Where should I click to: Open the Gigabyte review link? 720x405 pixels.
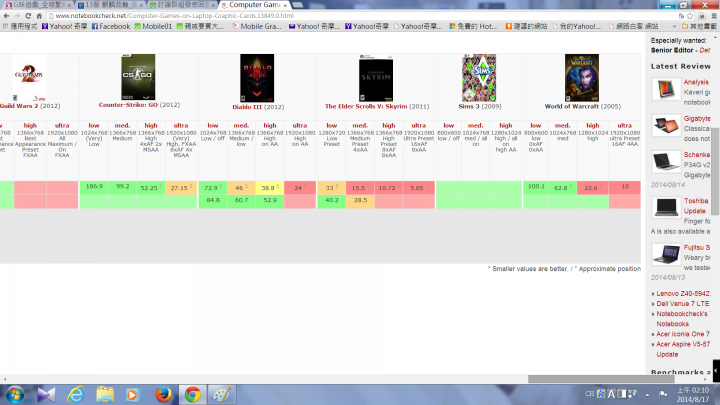697,118
